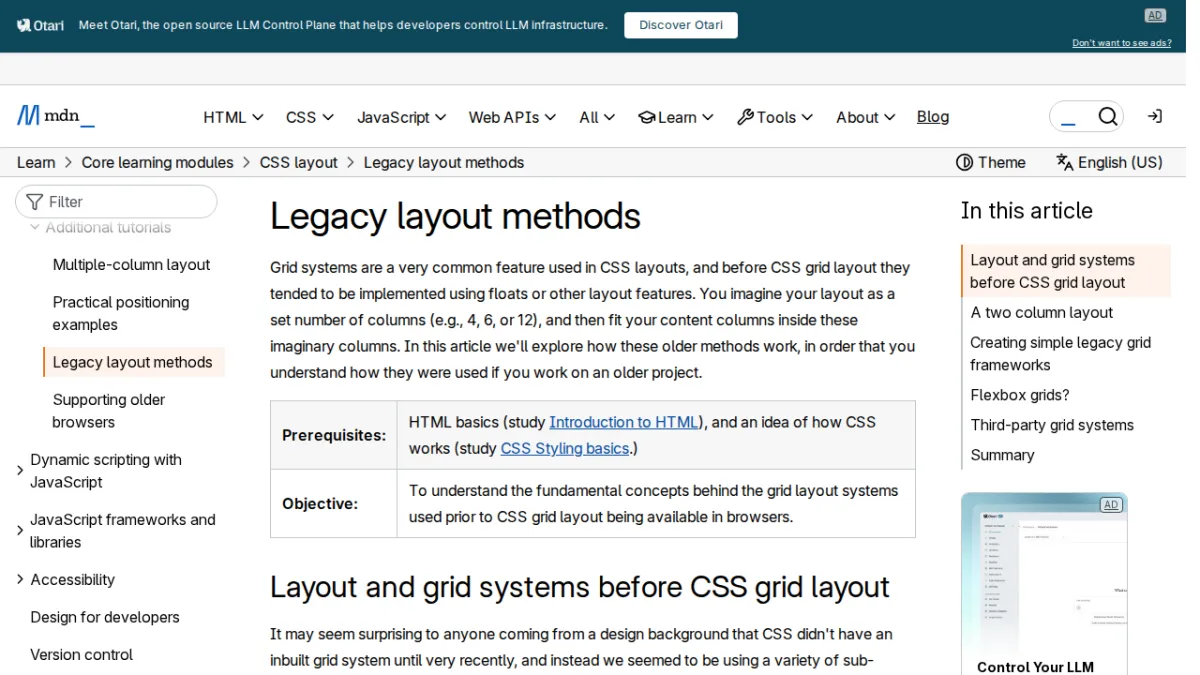This screenshot has width=1200, height=675.
Task: Open Practical positioning examples tutorial
Action: pos(121,313)
